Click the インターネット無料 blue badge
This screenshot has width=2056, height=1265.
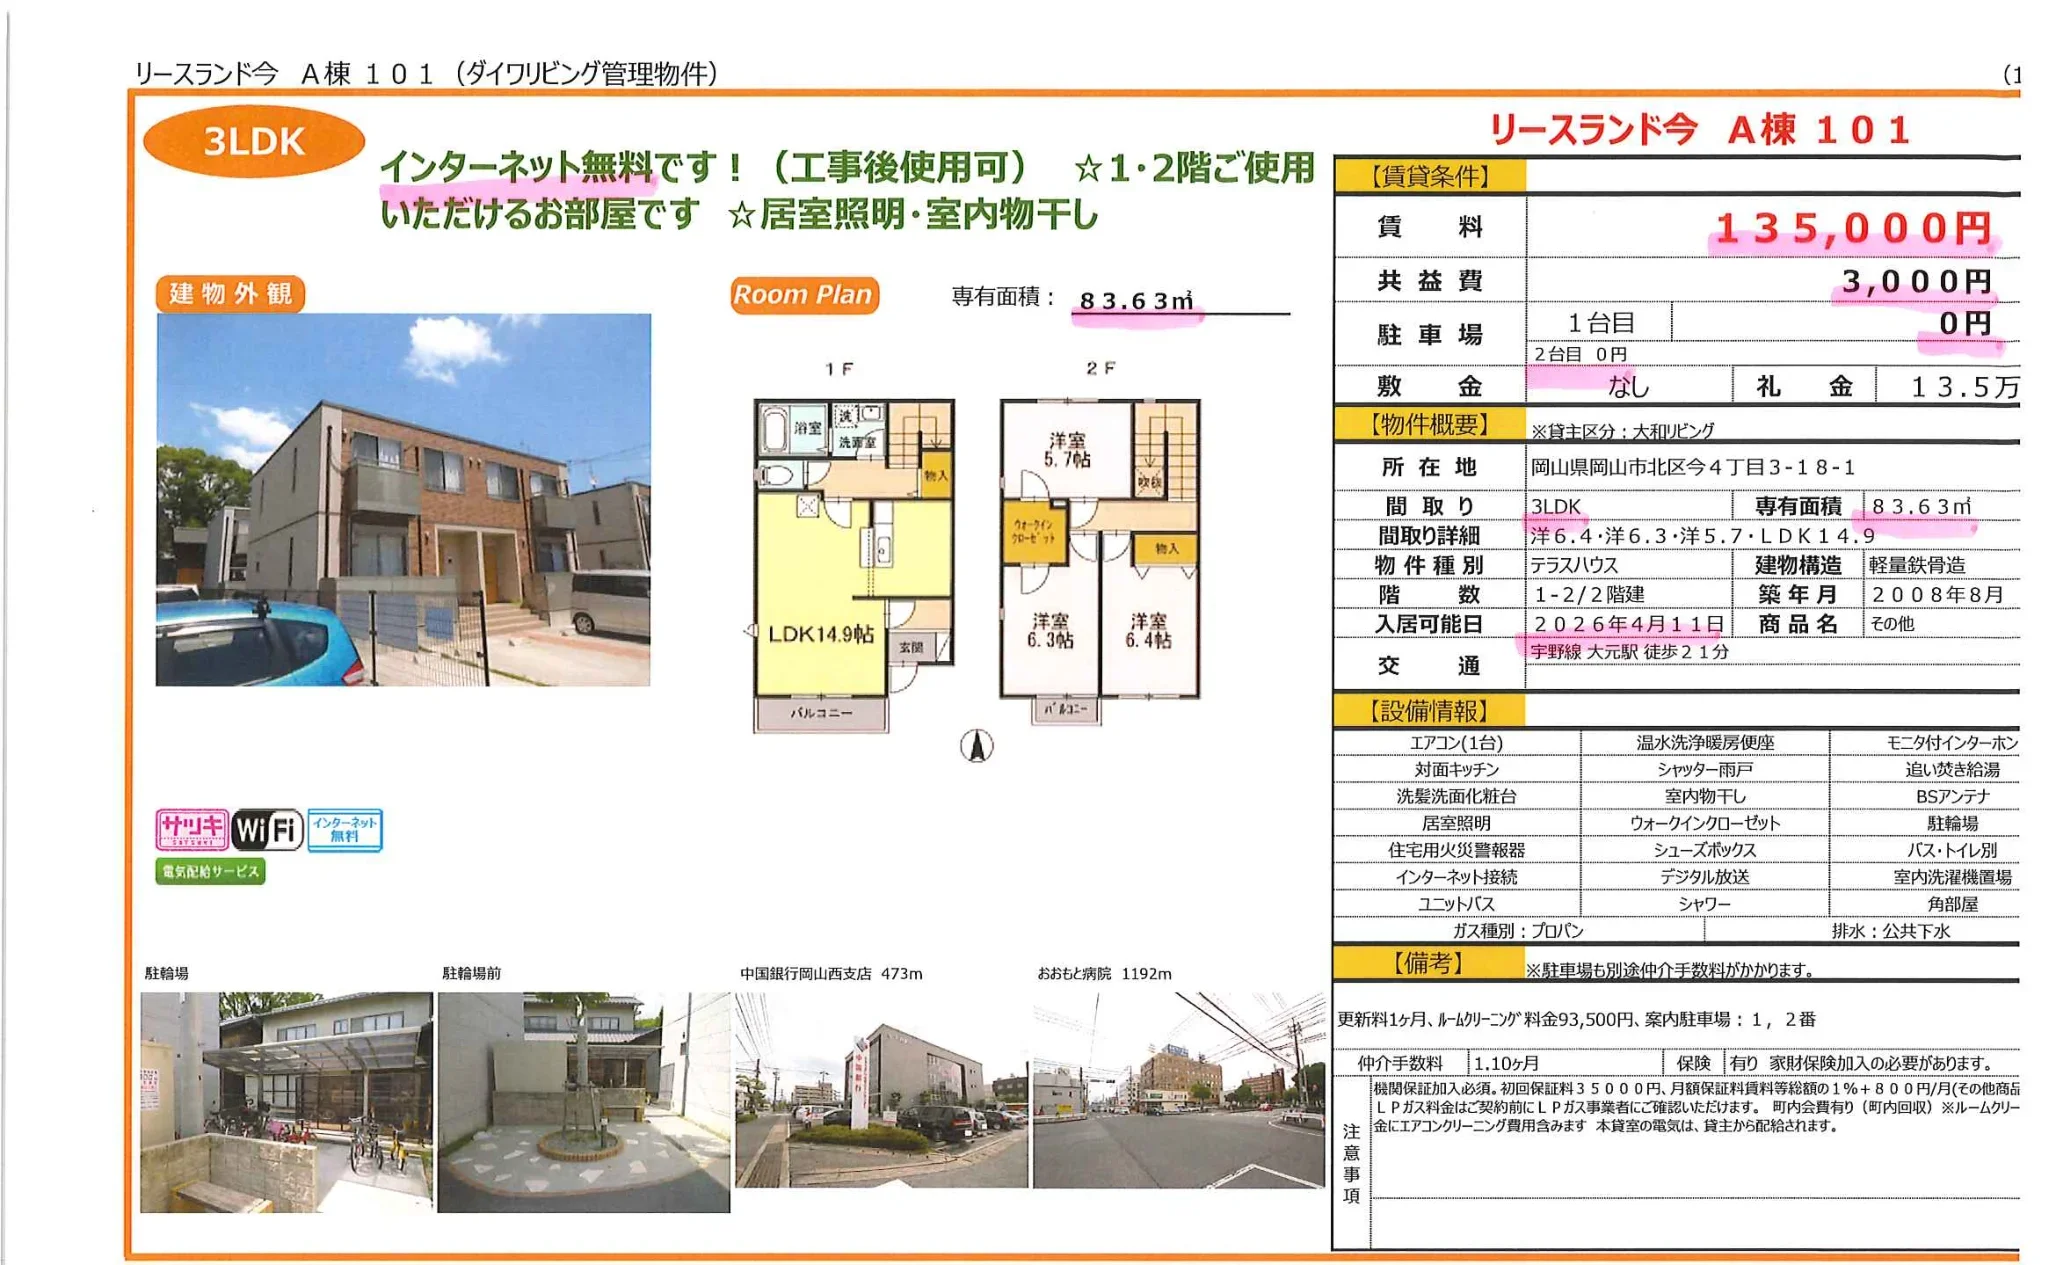(344, 829)
